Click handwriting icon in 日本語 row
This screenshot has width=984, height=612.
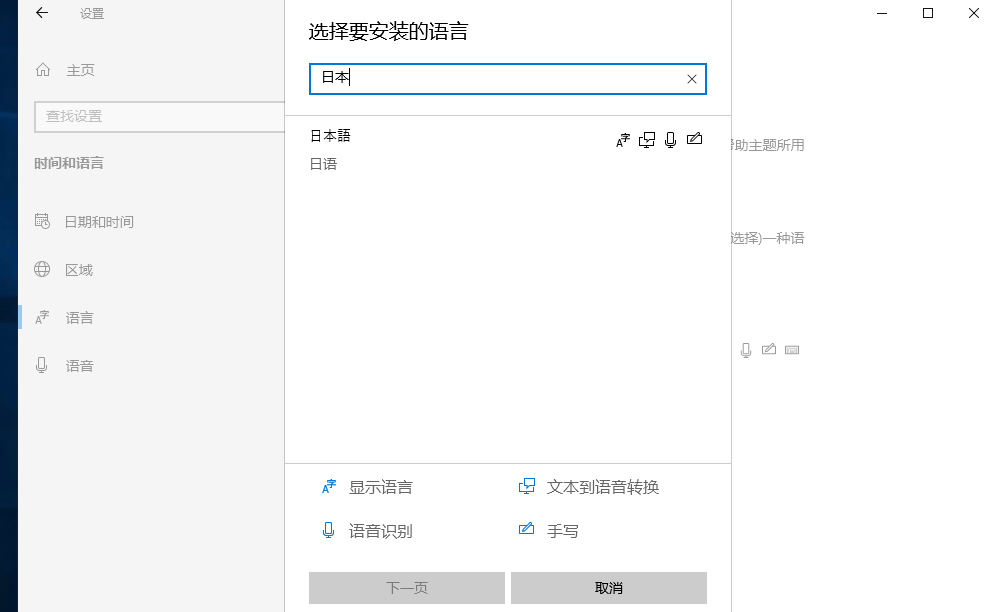pyautogui.click(x=695, y=139)
